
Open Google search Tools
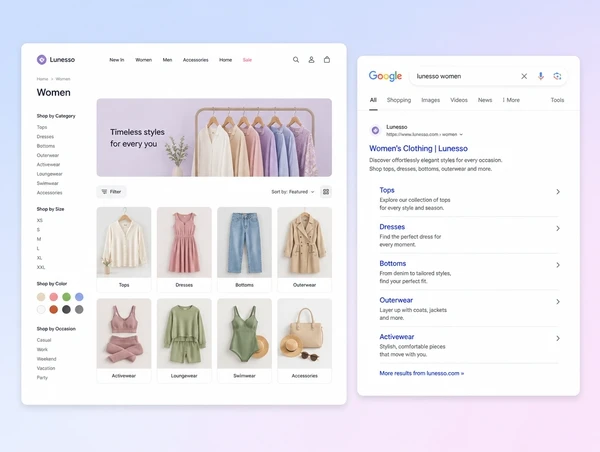[557, 100]
